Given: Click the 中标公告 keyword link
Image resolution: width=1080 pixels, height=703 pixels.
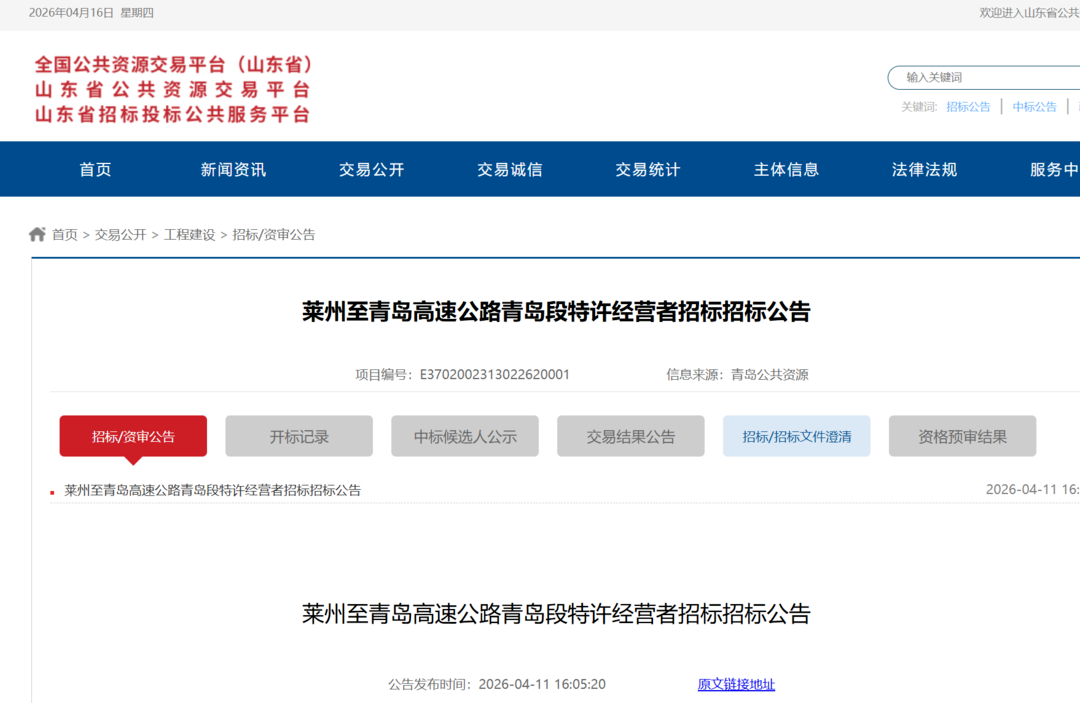Looking at the screenshot, I should tap(1034, 107).
